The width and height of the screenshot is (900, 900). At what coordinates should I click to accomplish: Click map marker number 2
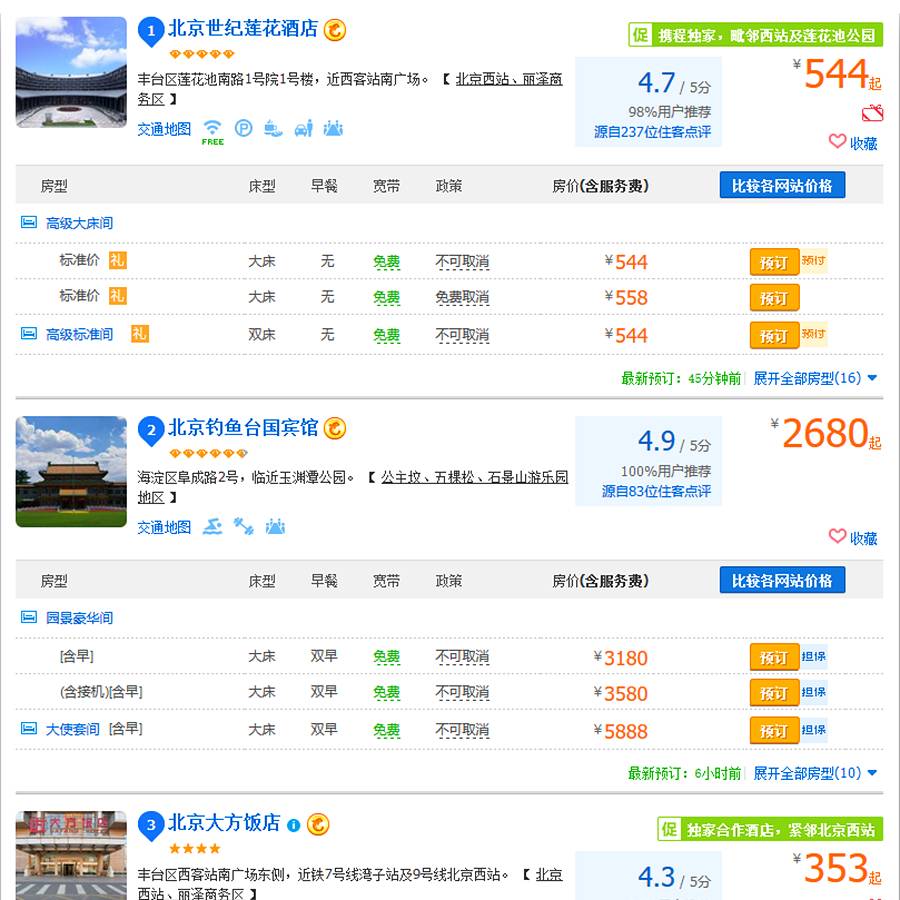point(151,430)
